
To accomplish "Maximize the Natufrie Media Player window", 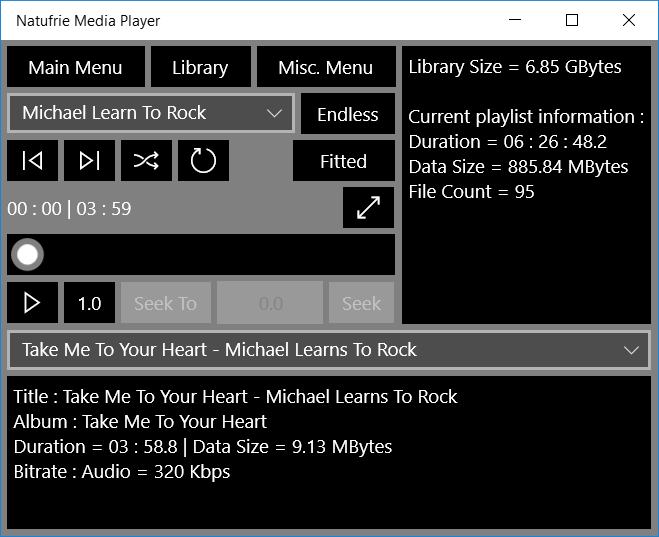I will tap(572, 20).
